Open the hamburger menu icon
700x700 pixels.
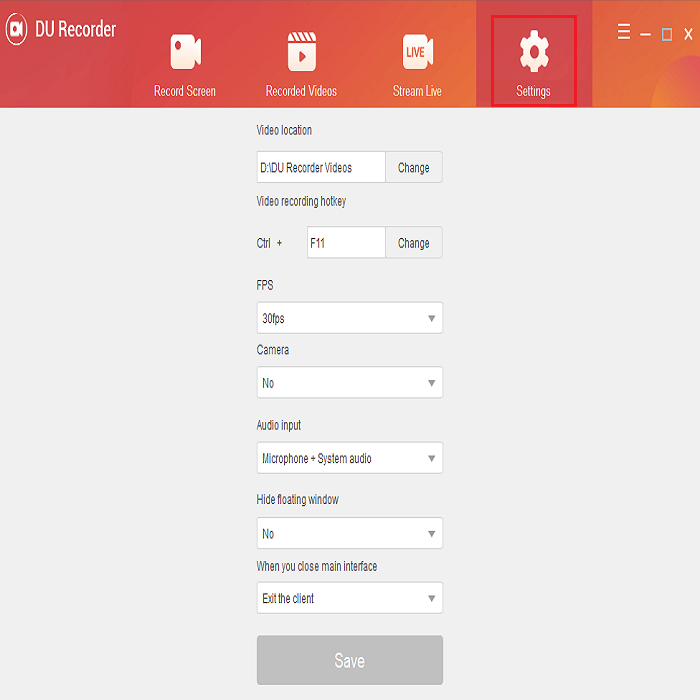(x=624, y=32)
